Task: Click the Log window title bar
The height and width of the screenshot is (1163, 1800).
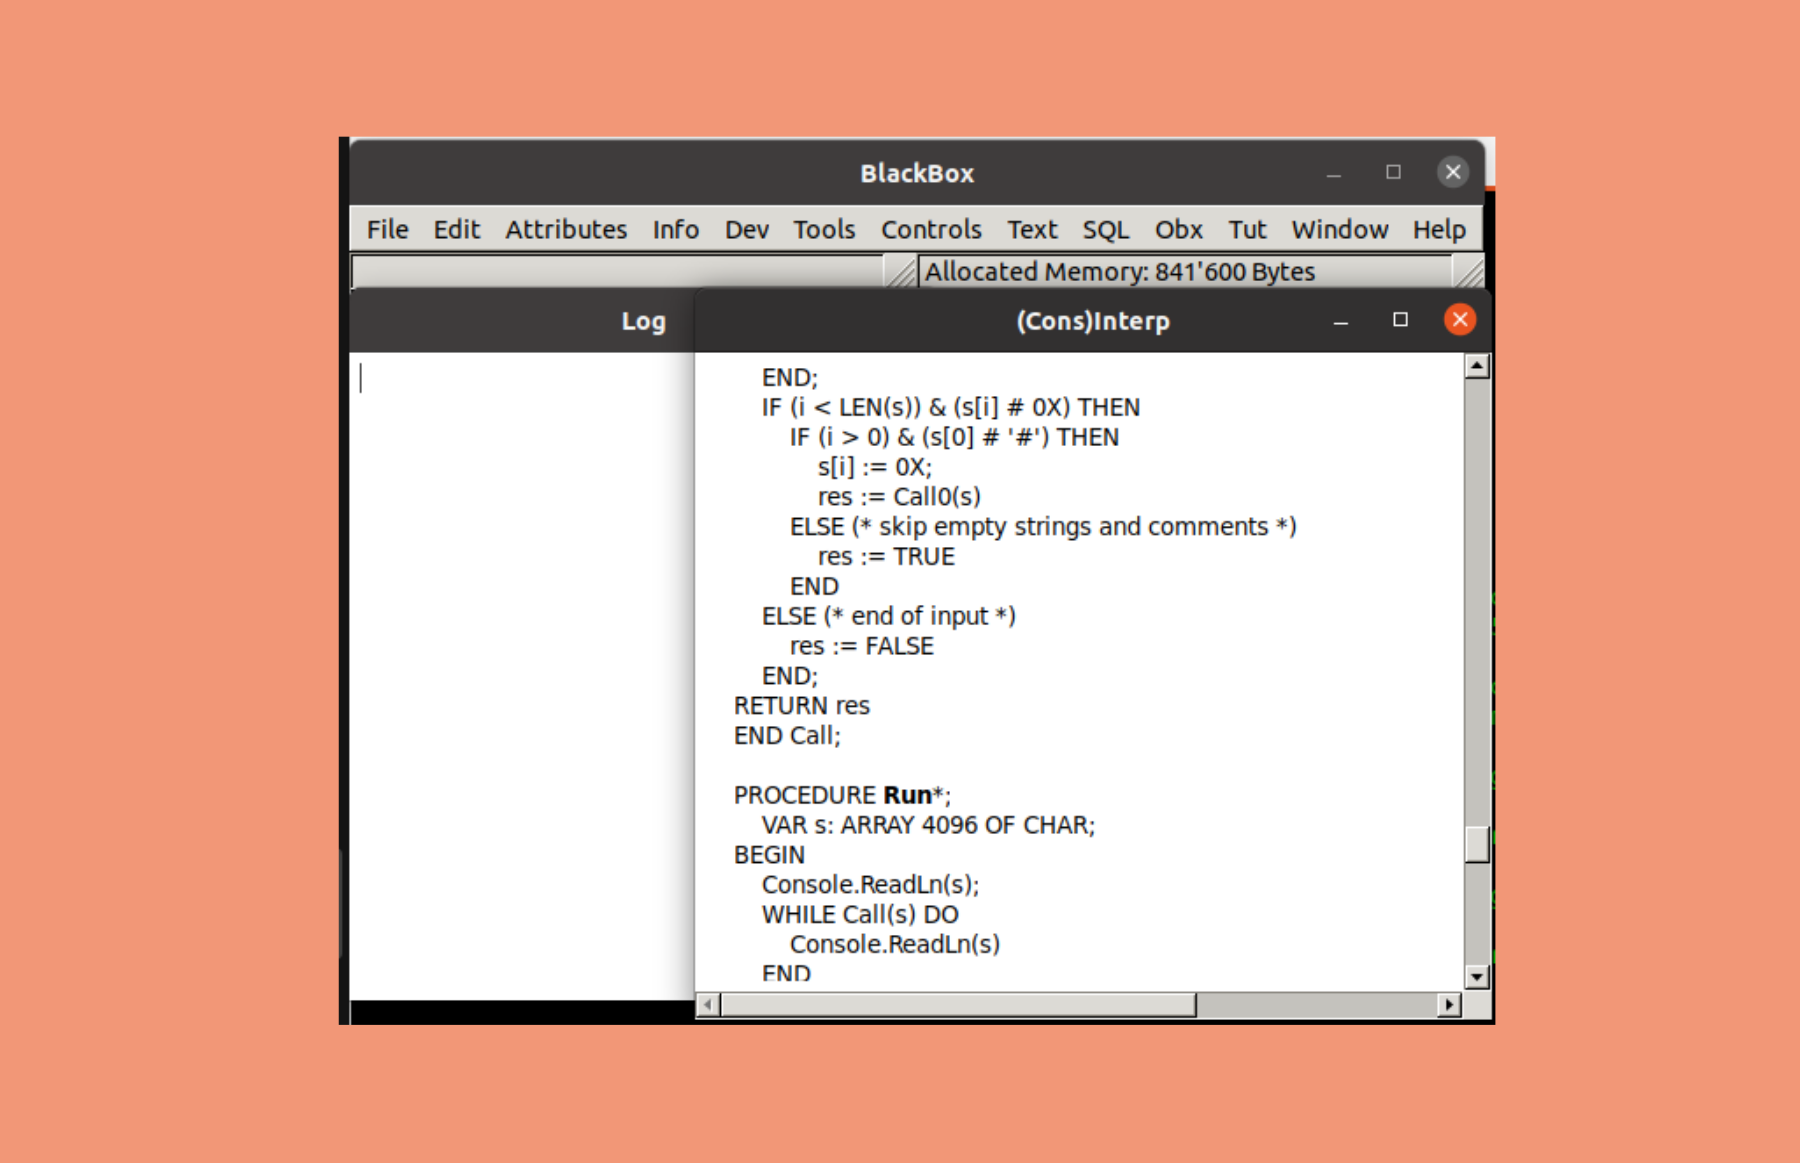Action: click(x=522, y=321)
